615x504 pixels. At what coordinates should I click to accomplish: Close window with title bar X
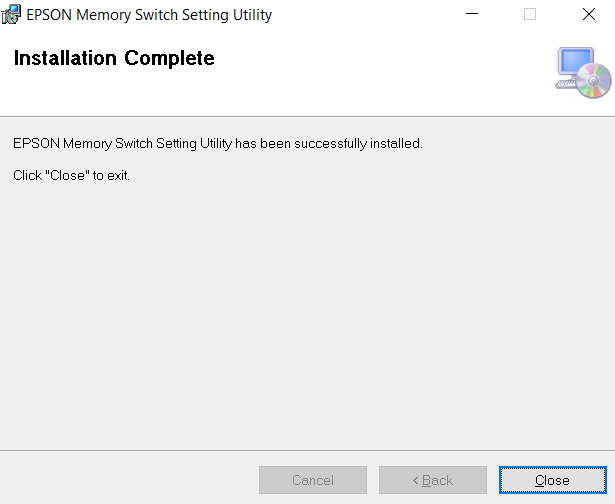(x=588, y=15)
